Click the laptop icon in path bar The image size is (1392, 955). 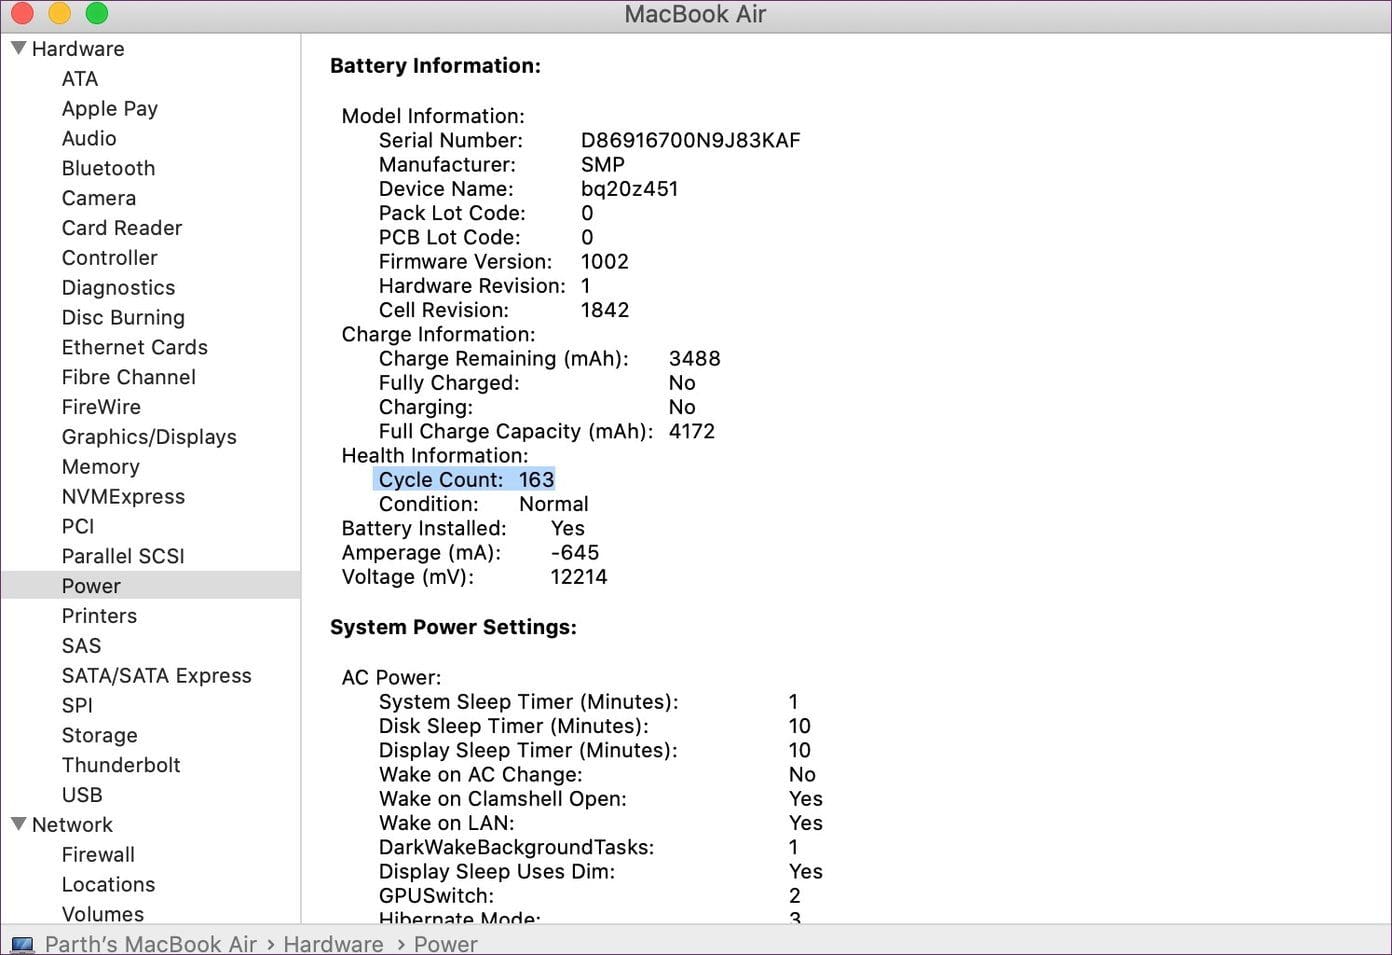click(x=22, y=944)
